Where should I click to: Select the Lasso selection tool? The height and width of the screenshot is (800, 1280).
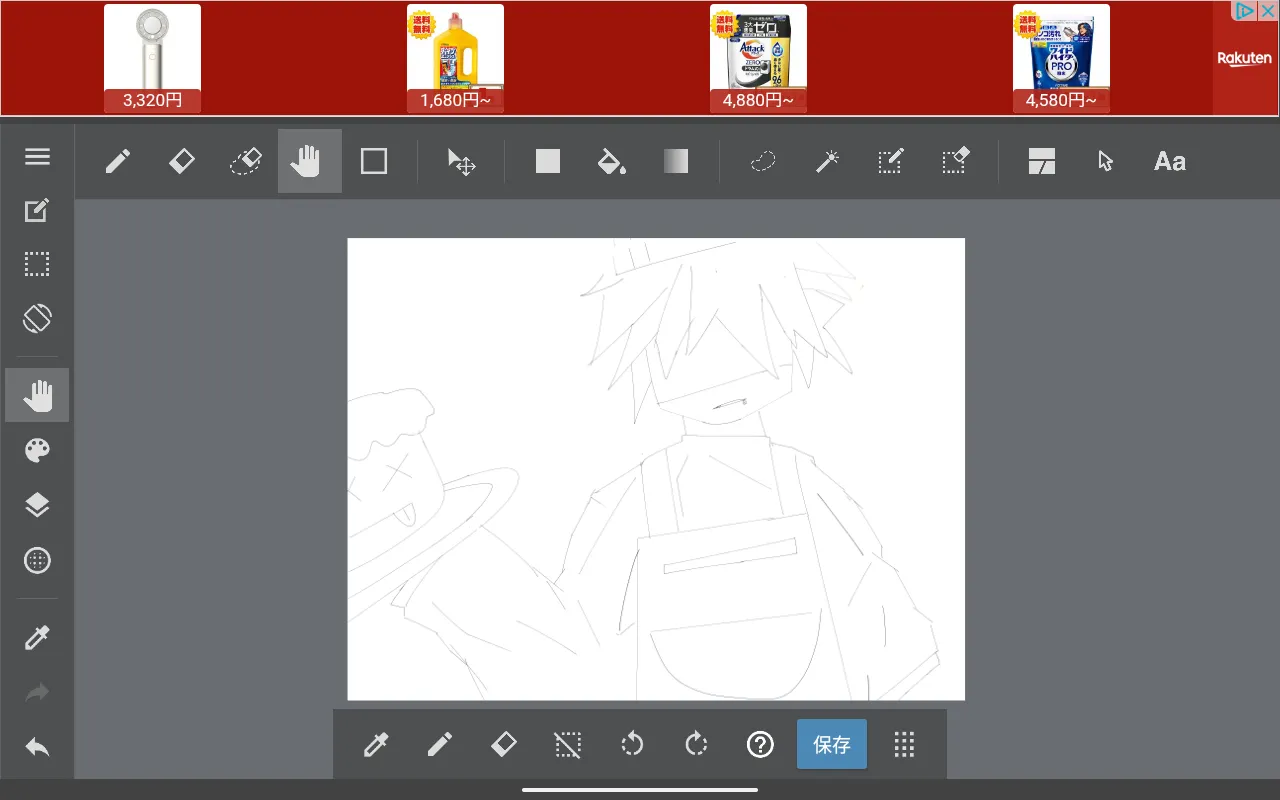click(763, 161)
